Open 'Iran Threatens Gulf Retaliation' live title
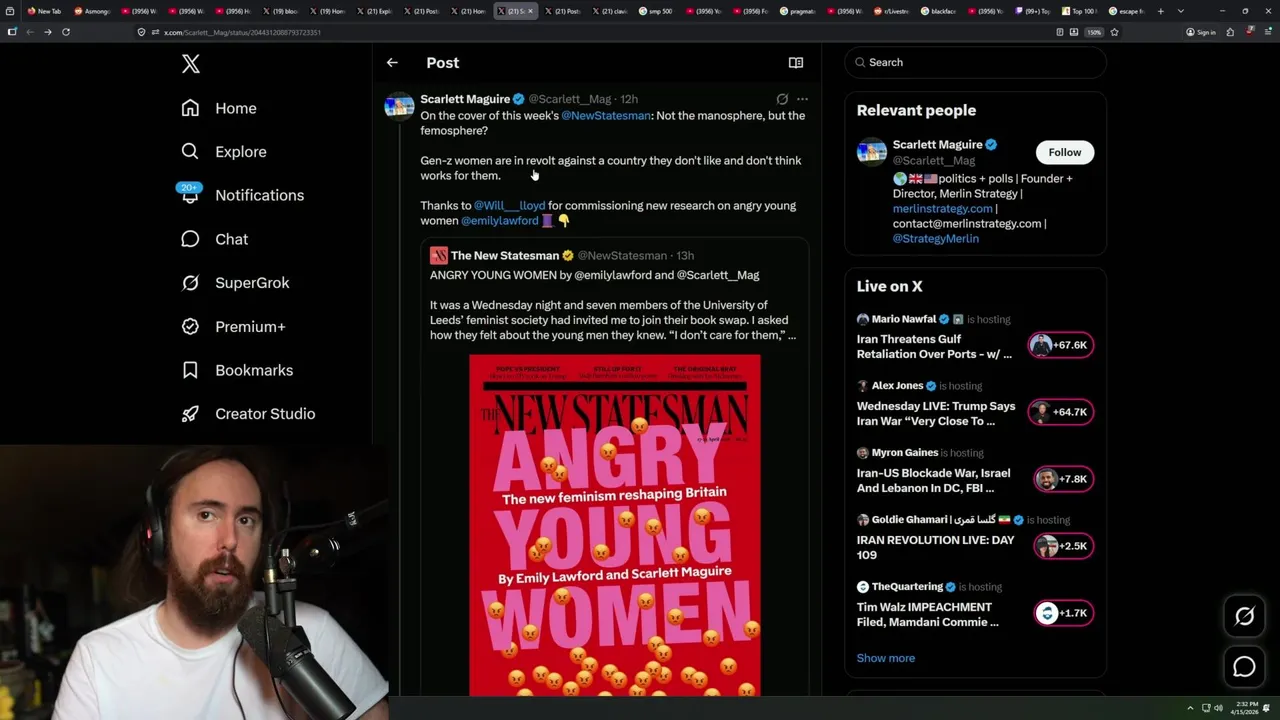This screenshot has height=720, width=1280. 934,346
